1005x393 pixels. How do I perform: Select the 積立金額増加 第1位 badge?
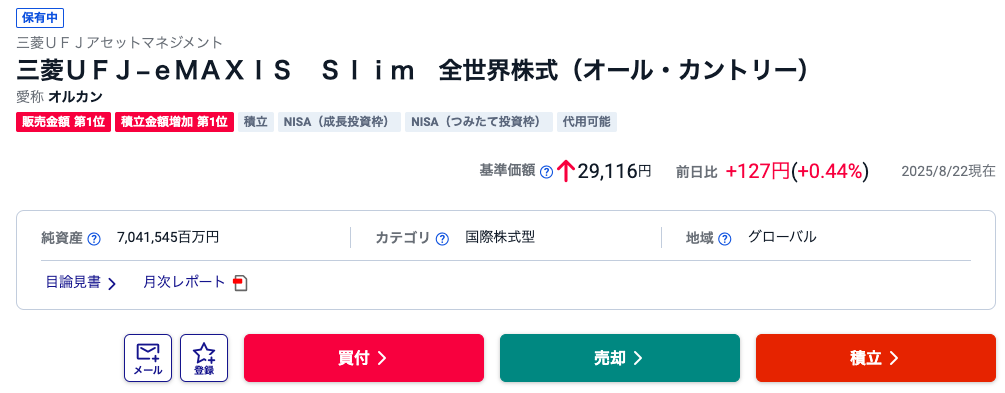[174, 122]
